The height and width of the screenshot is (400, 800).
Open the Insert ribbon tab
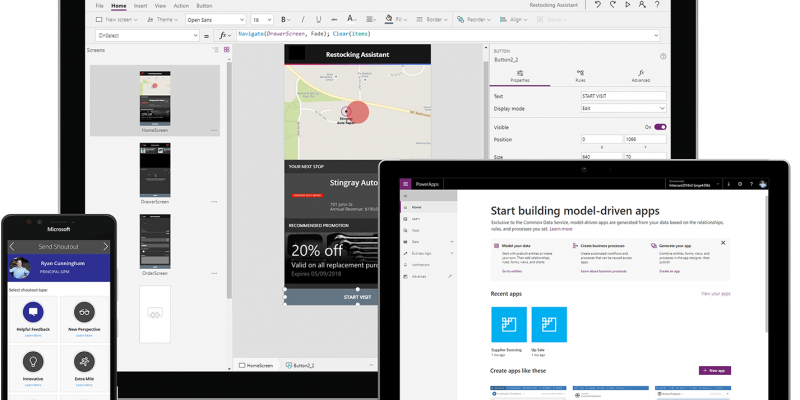[140, 6]
